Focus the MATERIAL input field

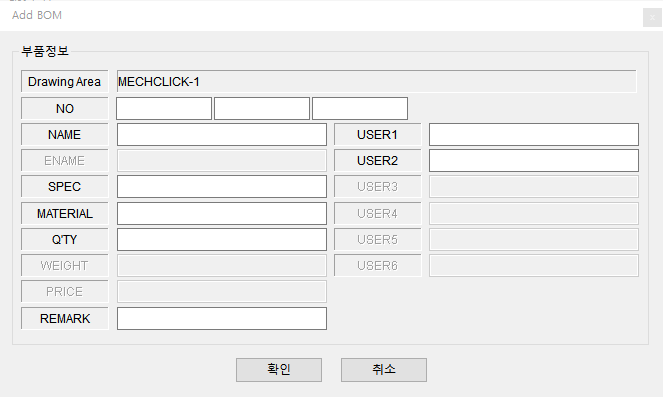point(222,214)
